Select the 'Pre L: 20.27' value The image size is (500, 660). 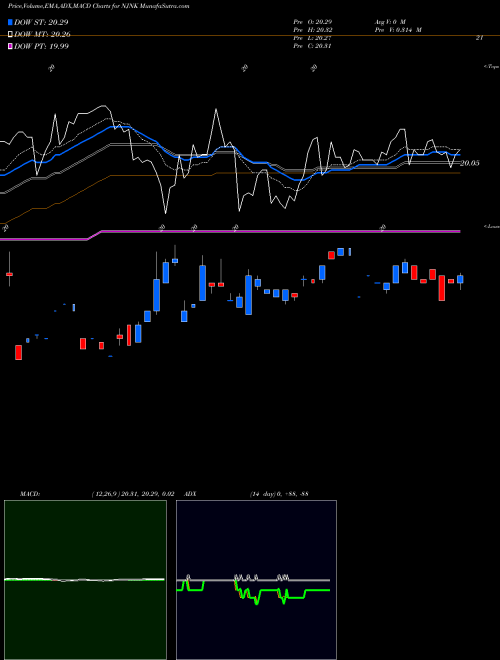[312, 38]
